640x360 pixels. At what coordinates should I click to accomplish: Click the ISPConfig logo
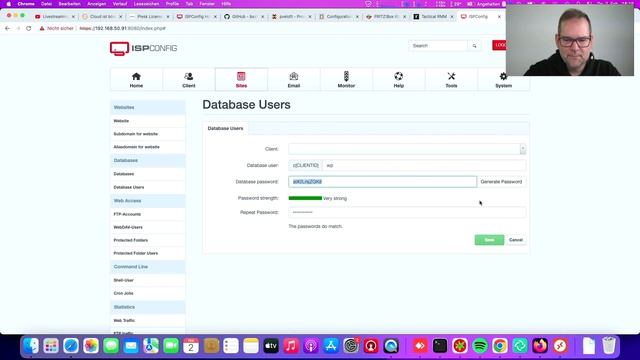click(x=143, y=49)
